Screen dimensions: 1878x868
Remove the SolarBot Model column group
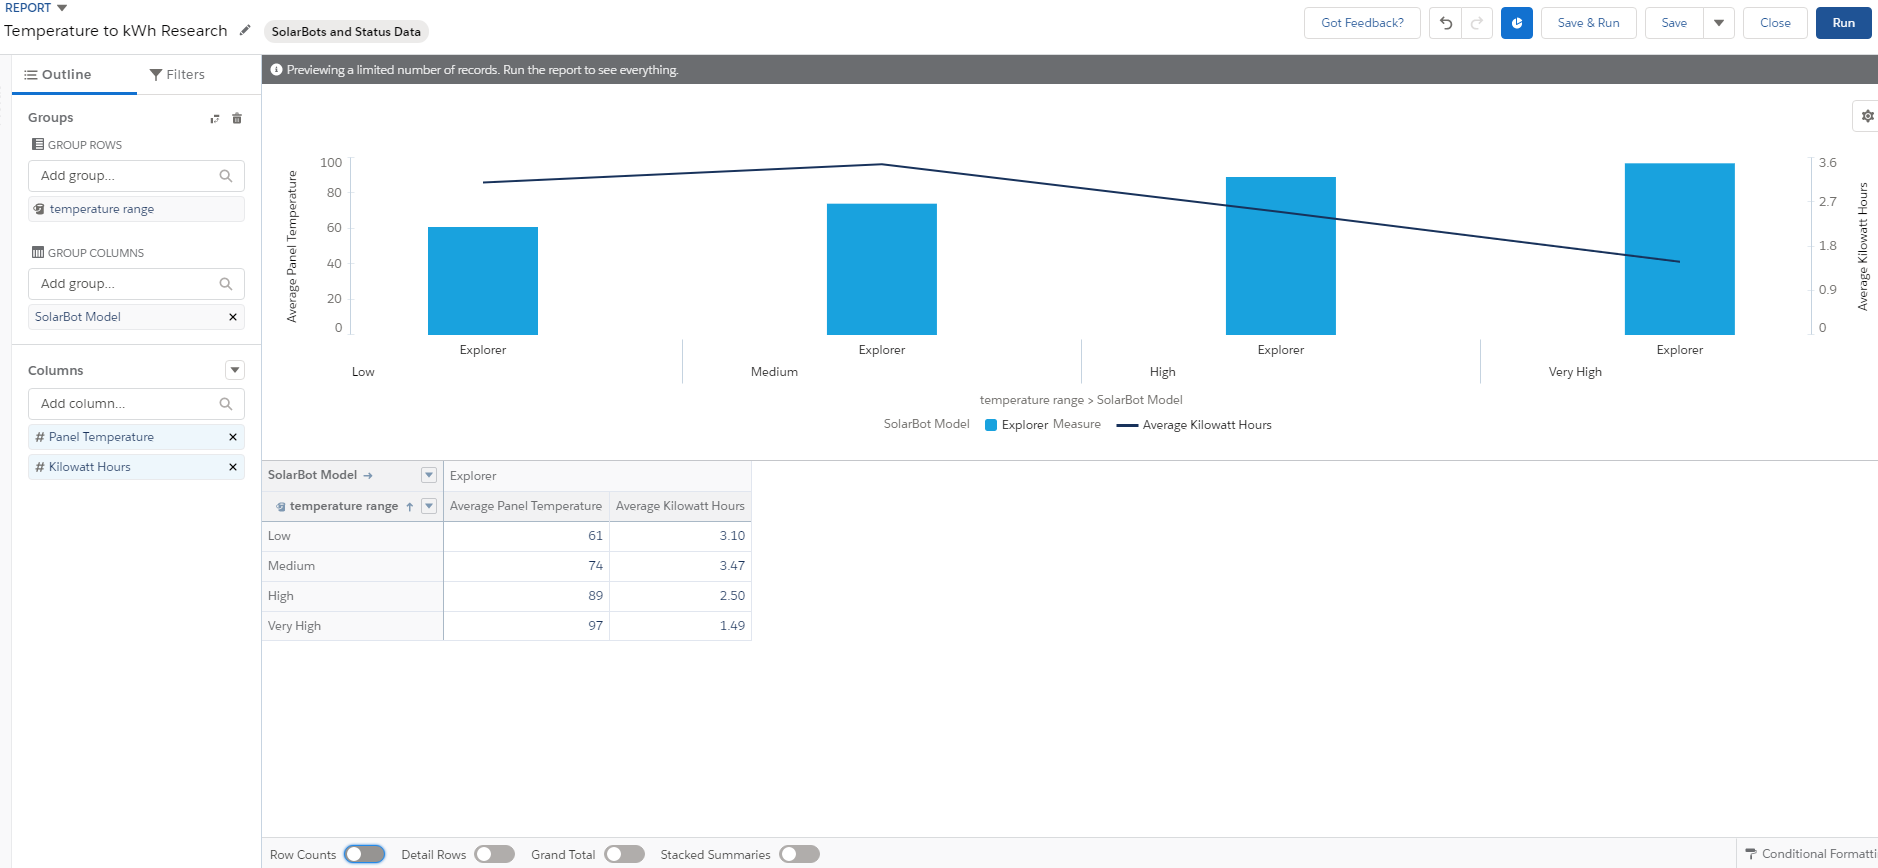point(233,317)
